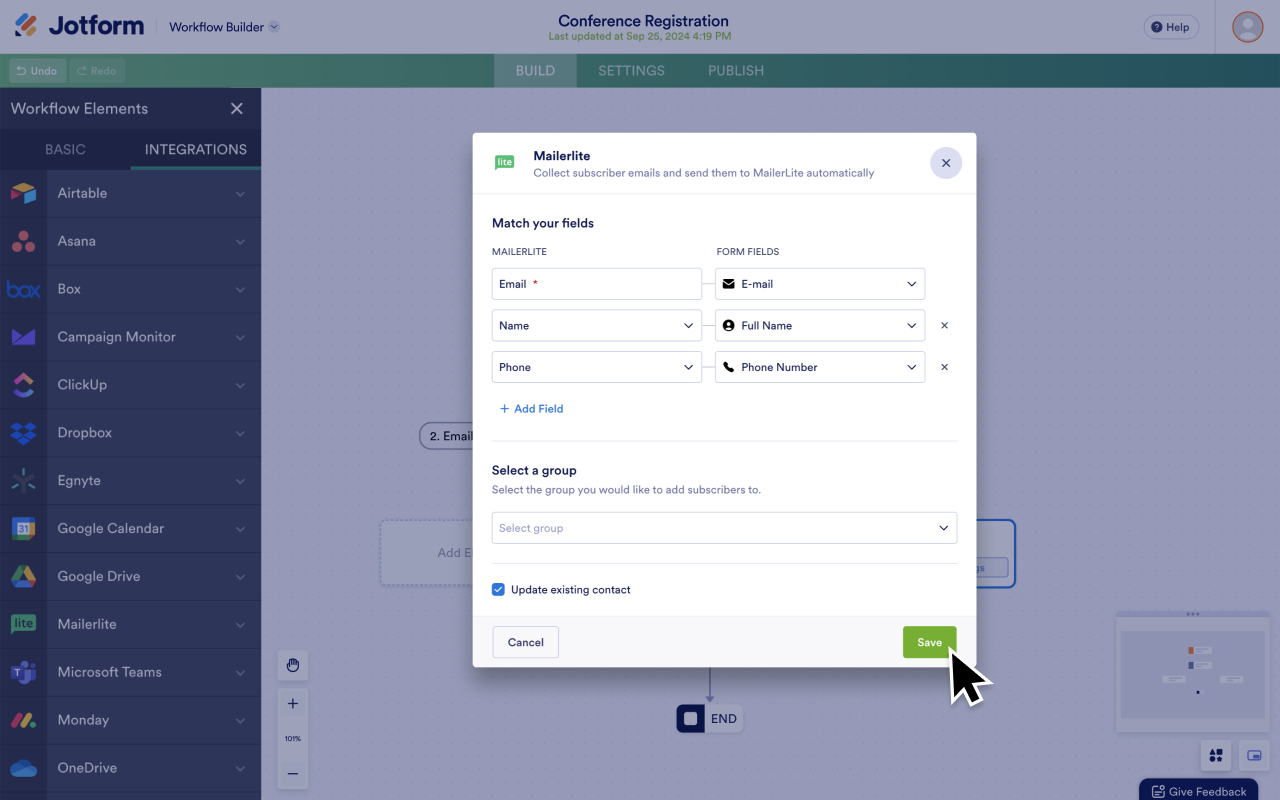
Task: Open the E-mail form field dropdown
Action: coord(820,284)
